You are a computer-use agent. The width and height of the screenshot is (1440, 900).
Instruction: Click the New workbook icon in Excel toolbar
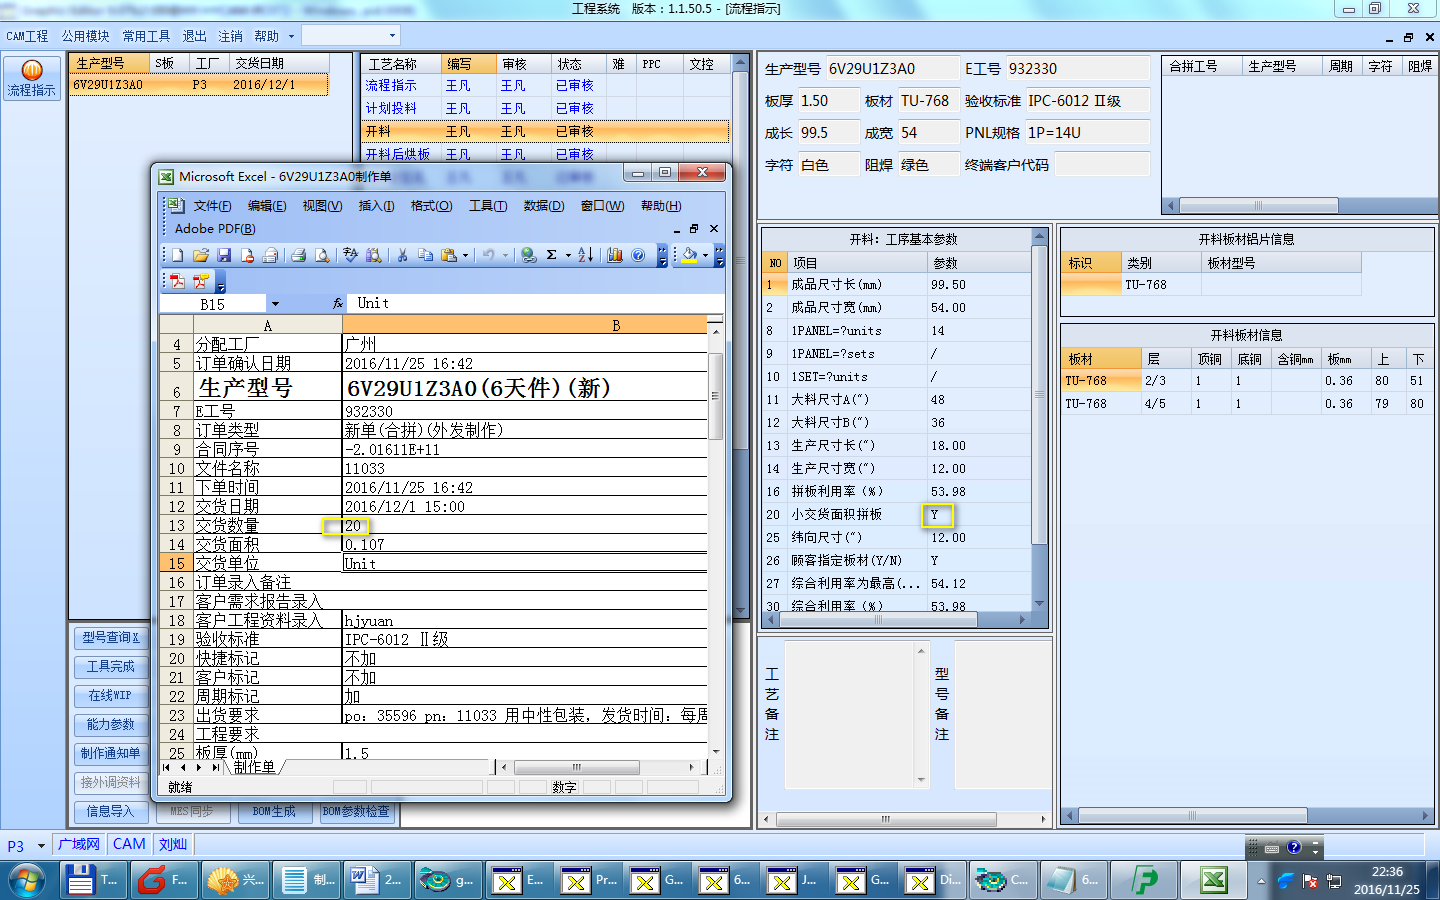[177, 255]
